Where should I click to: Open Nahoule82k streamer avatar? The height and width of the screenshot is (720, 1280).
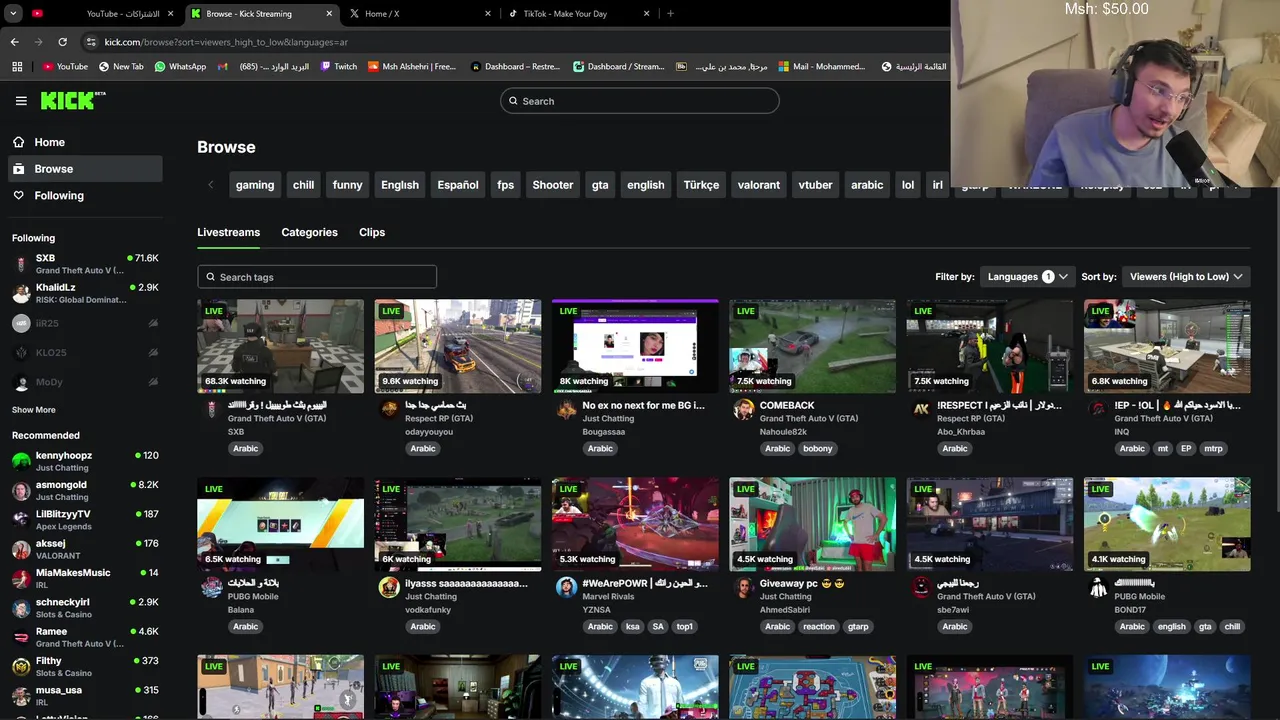[743, 410]
